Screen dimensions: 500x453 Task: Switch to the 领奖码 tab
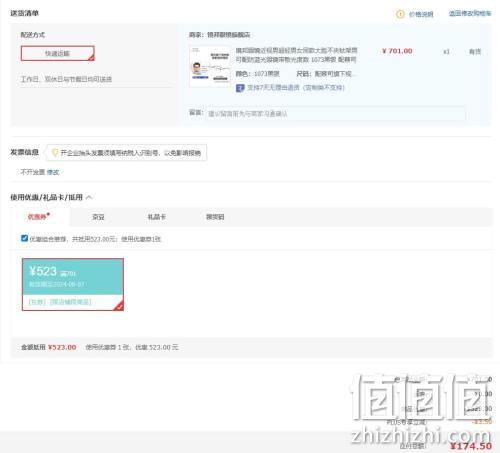click(215, 217)
